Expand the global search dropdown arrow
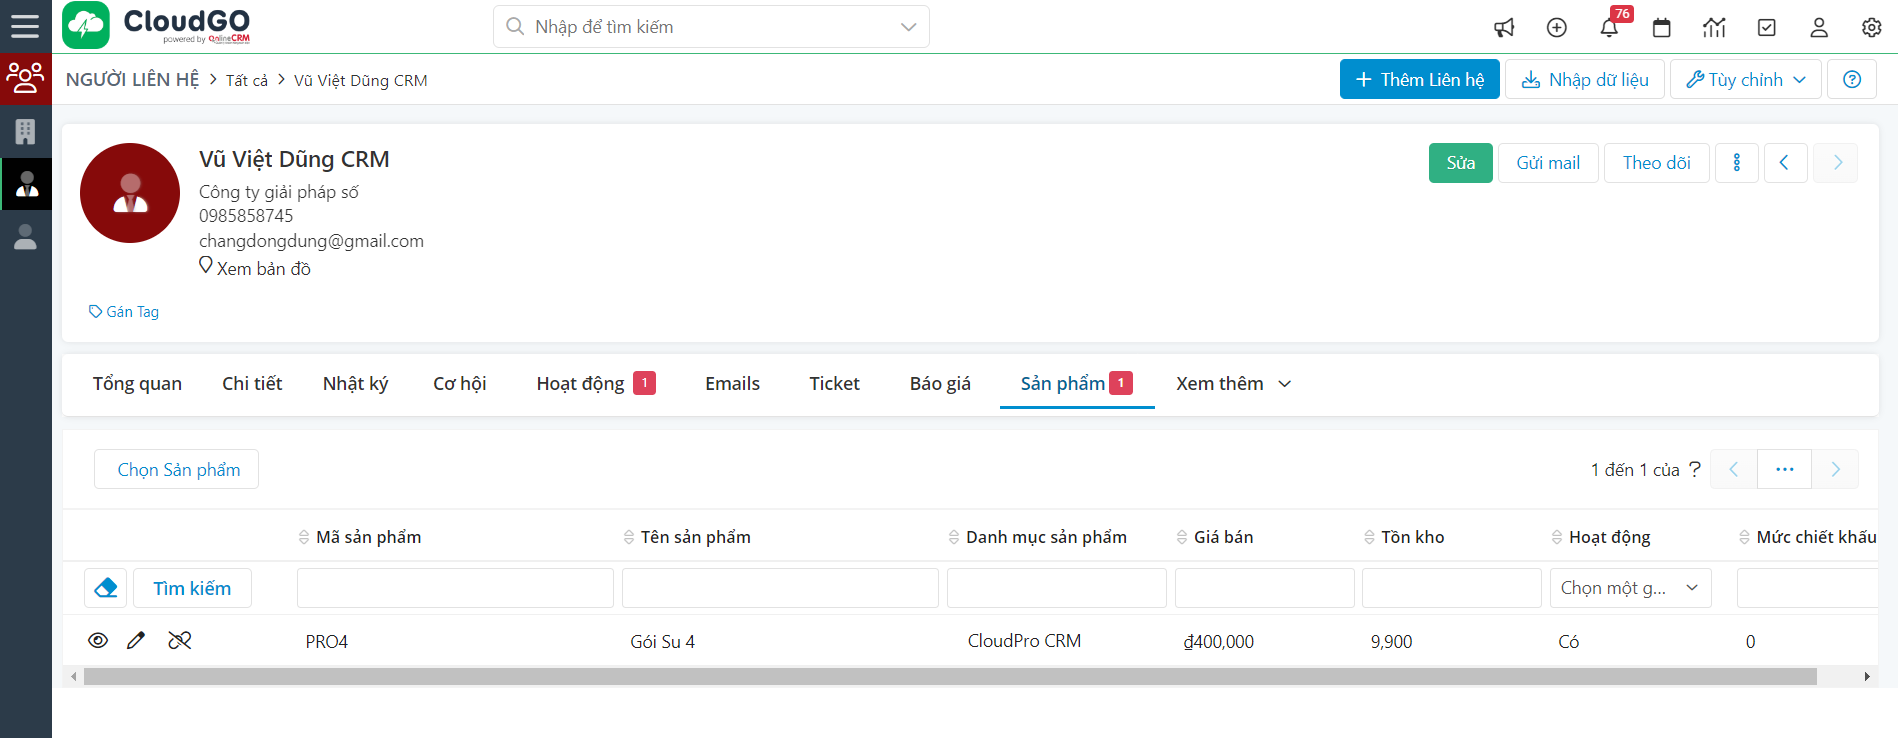This screenshot has height=738, width=1898. point(908,27)
